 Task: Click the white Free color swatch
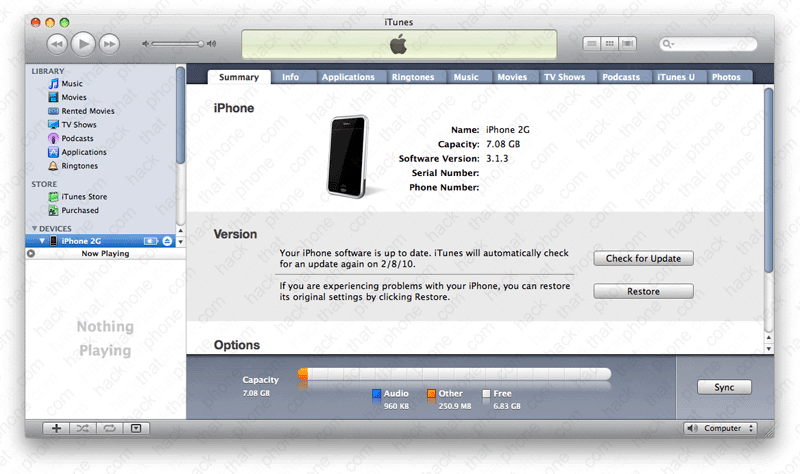click(486, 393)
